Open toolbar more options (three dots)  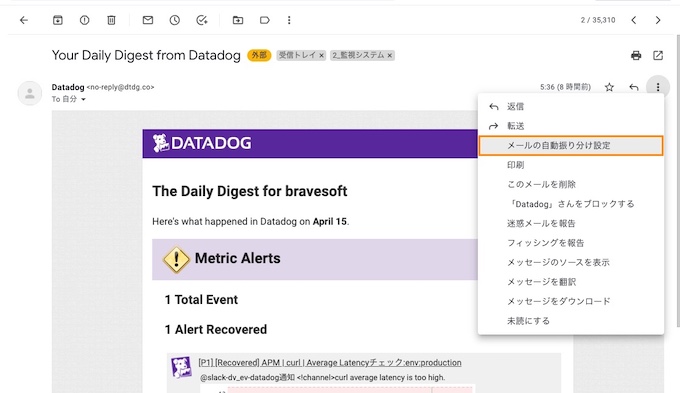pyautogui.click(x=289, y=20)
